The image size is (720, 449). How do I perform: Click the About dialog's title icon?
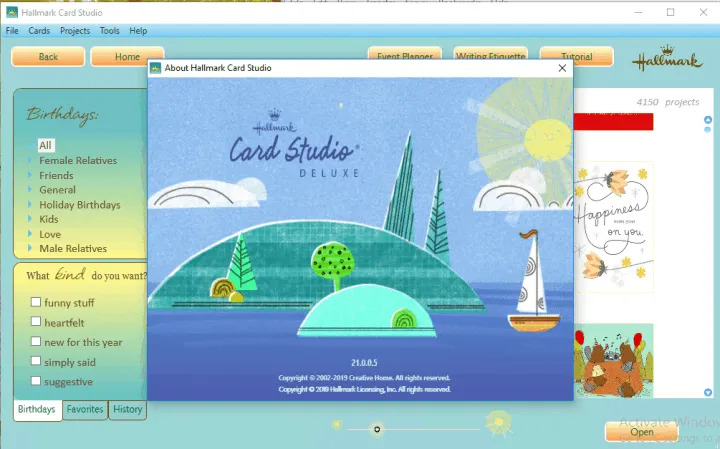(156, 68)
